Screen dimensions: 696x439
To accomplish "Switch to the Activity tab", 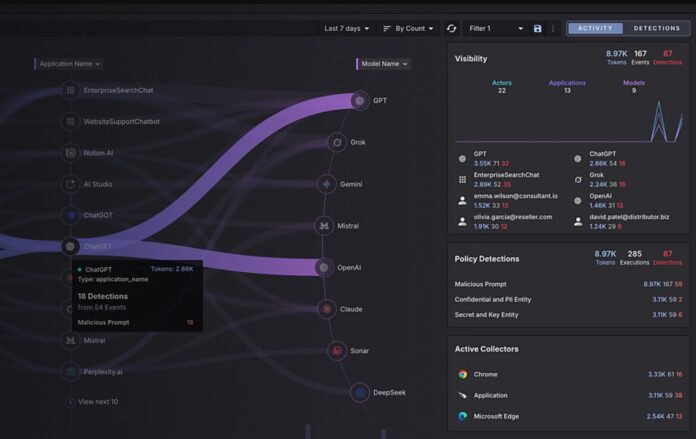I will tap(595, 28).
